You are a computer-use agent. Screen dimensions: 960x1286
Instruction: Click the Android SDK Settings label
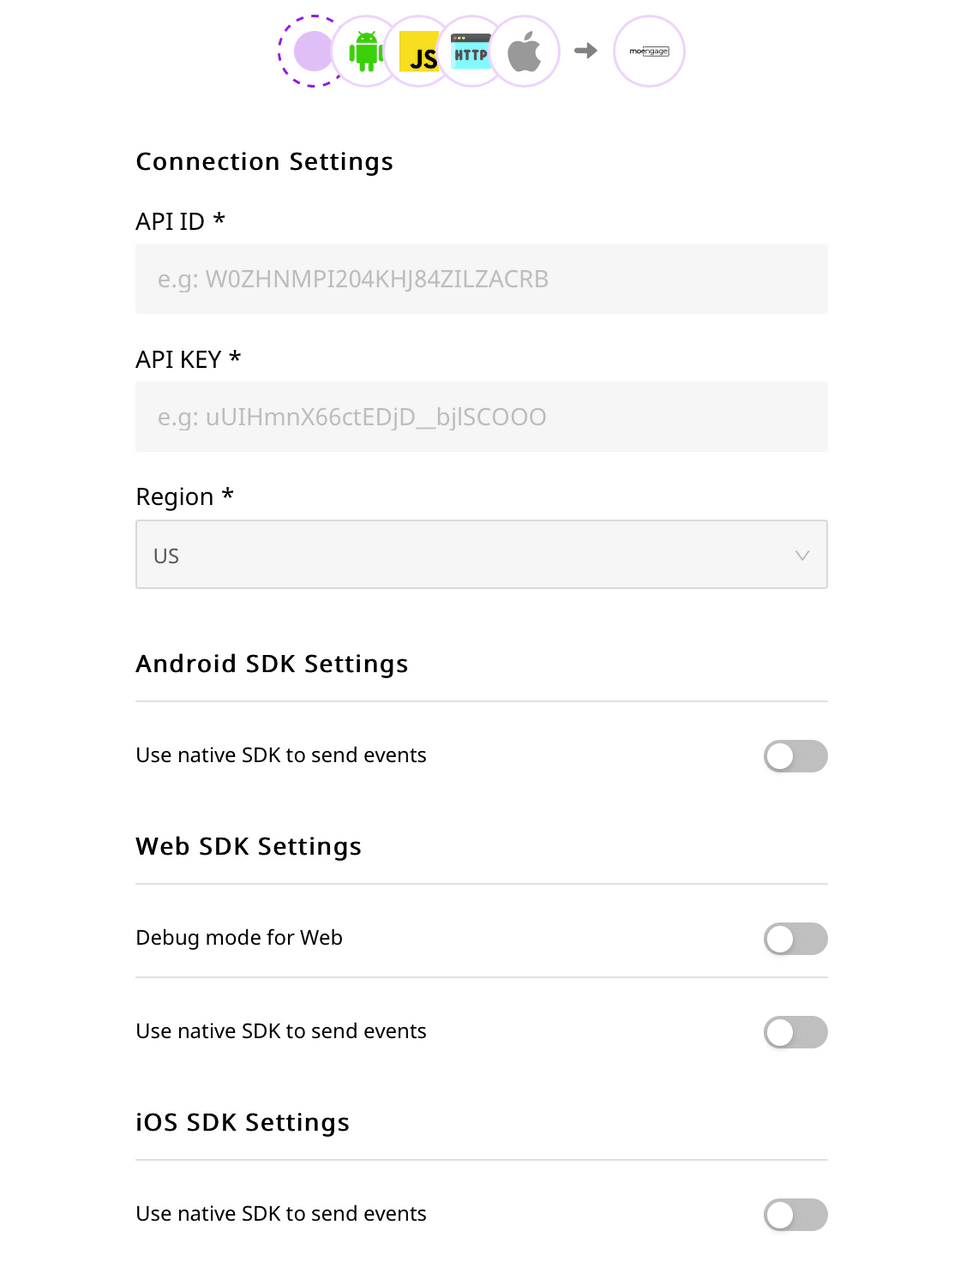[271, 663]
